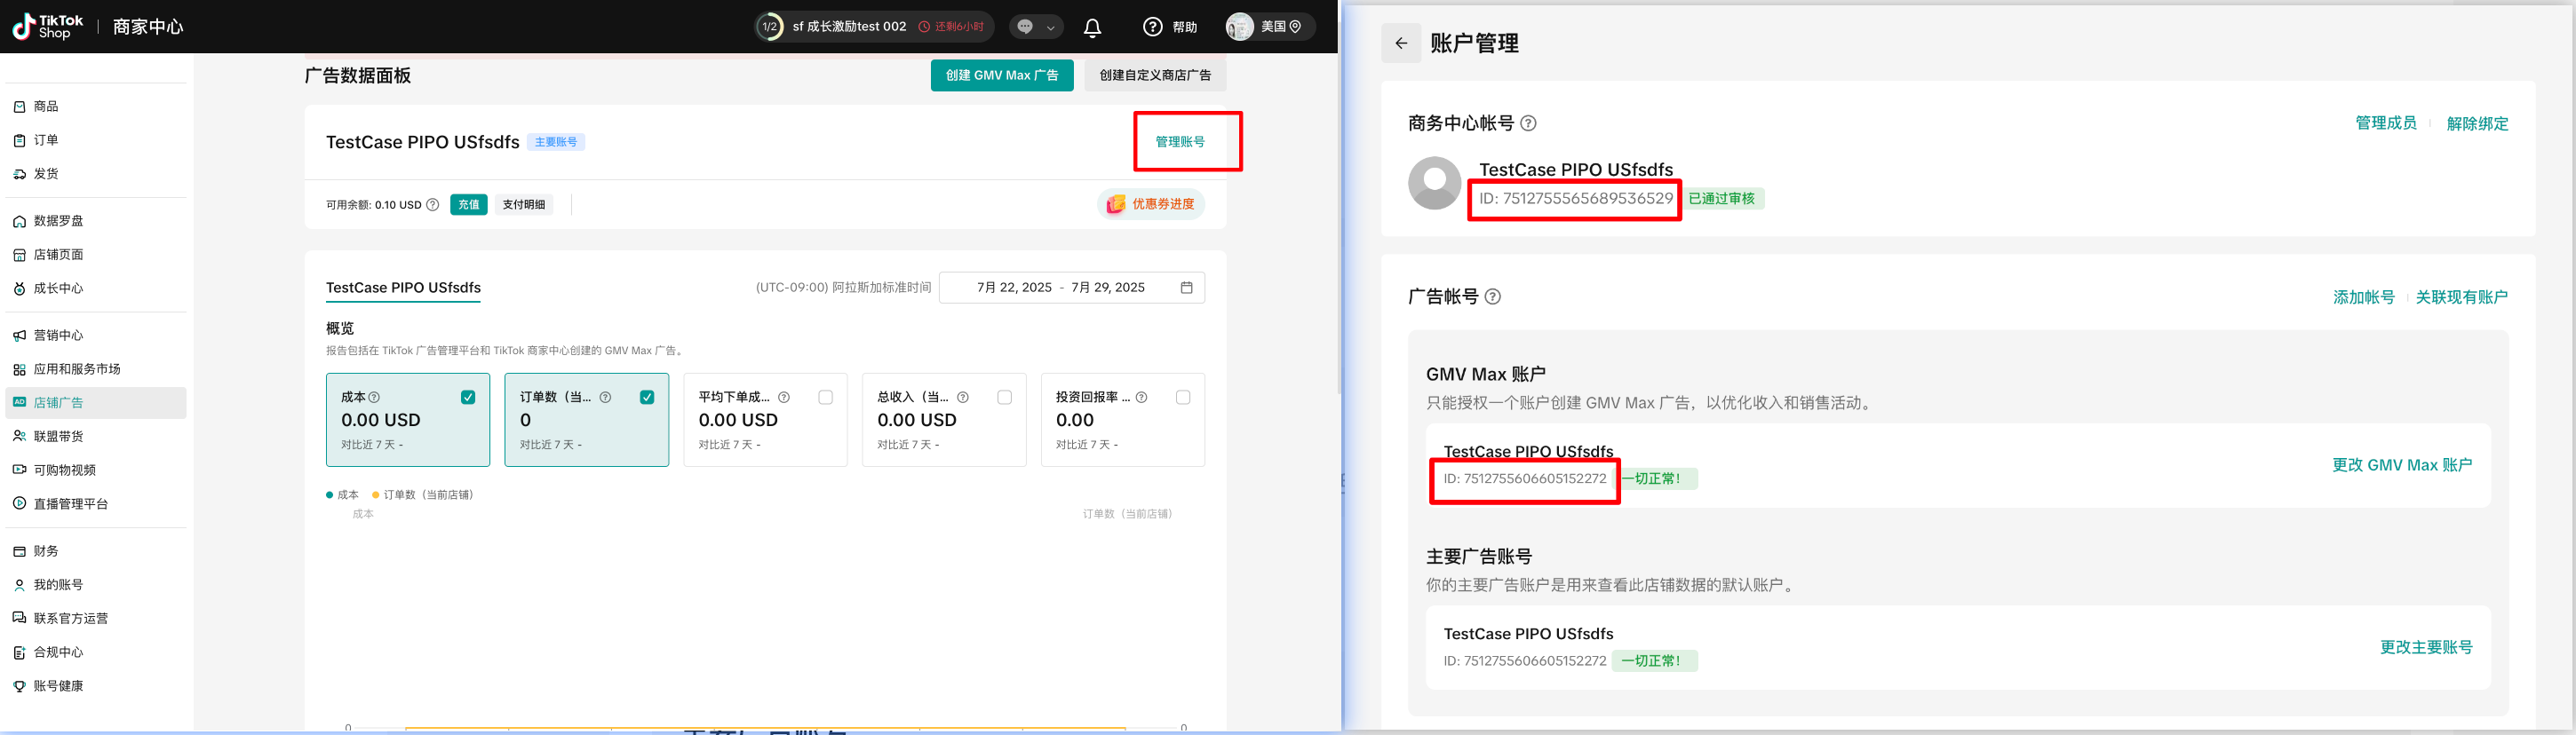Click info icon next to 可用余额

tap(432, 205)
